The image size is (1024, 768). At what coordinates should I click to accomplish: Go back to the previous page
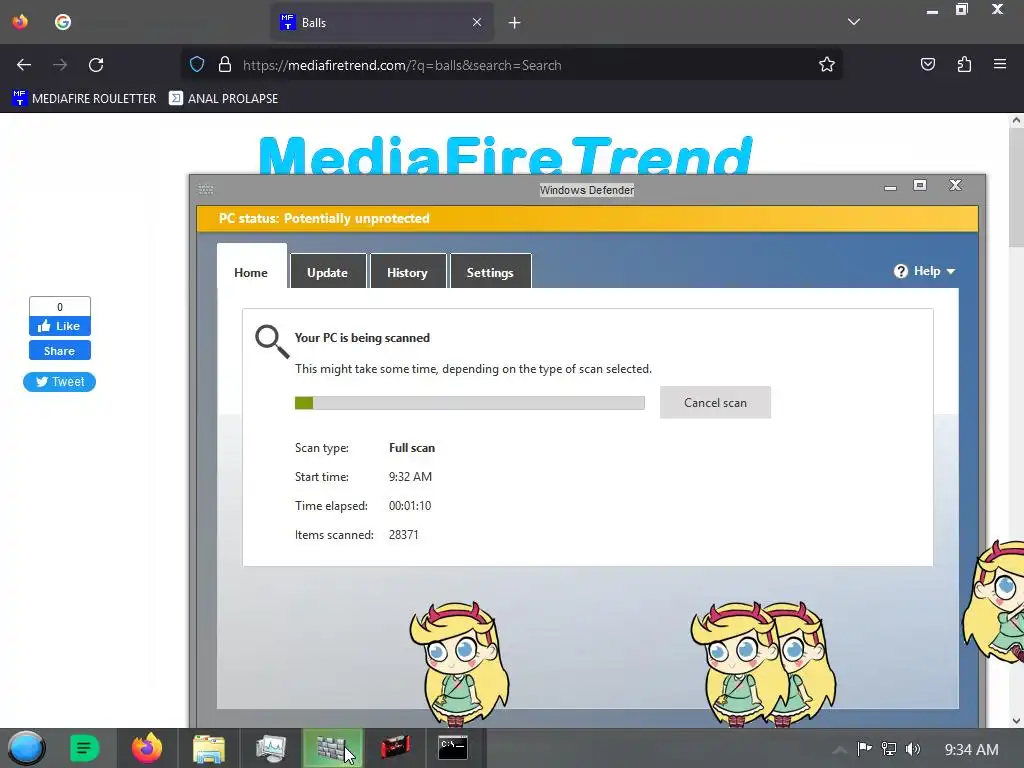[x=24, y=65]
